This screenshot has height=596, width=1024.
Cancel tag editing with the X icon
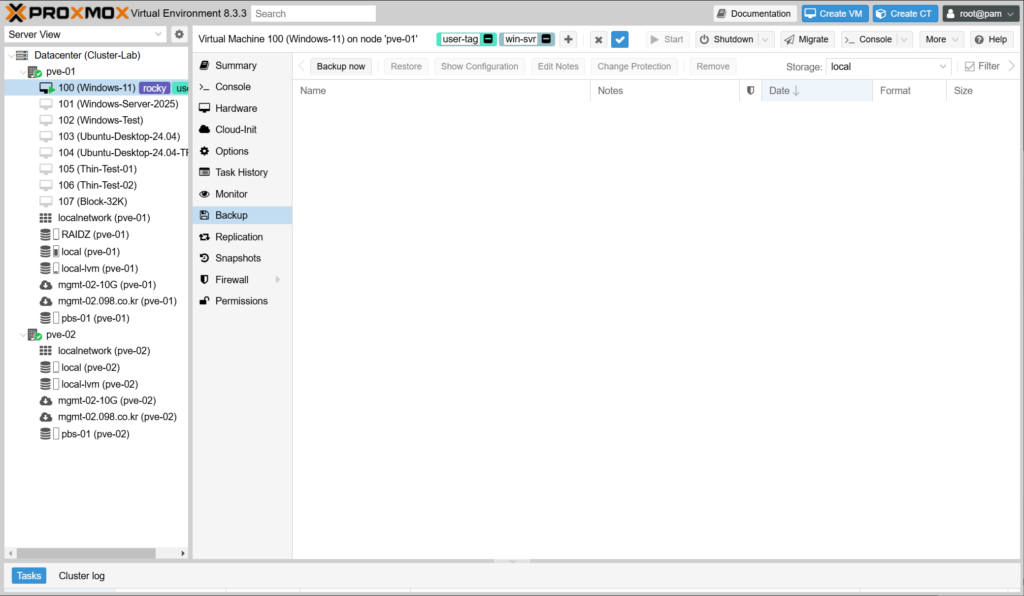598,39
